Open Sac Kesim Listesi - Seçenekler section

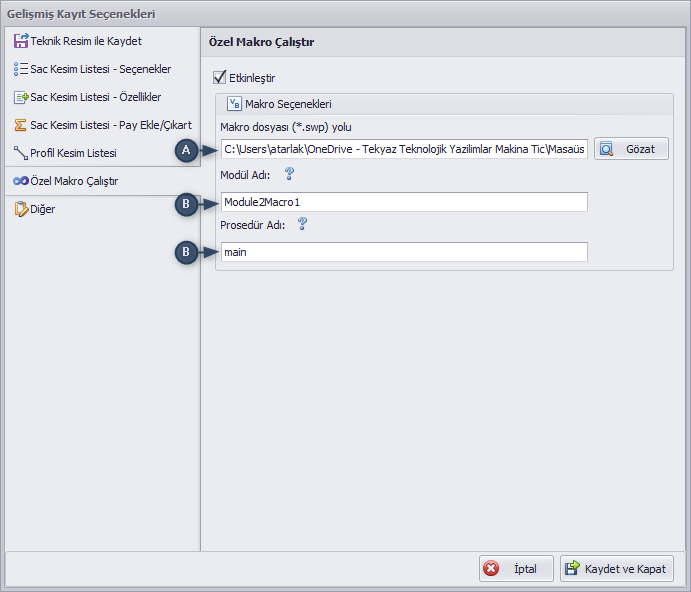[102, 69]
